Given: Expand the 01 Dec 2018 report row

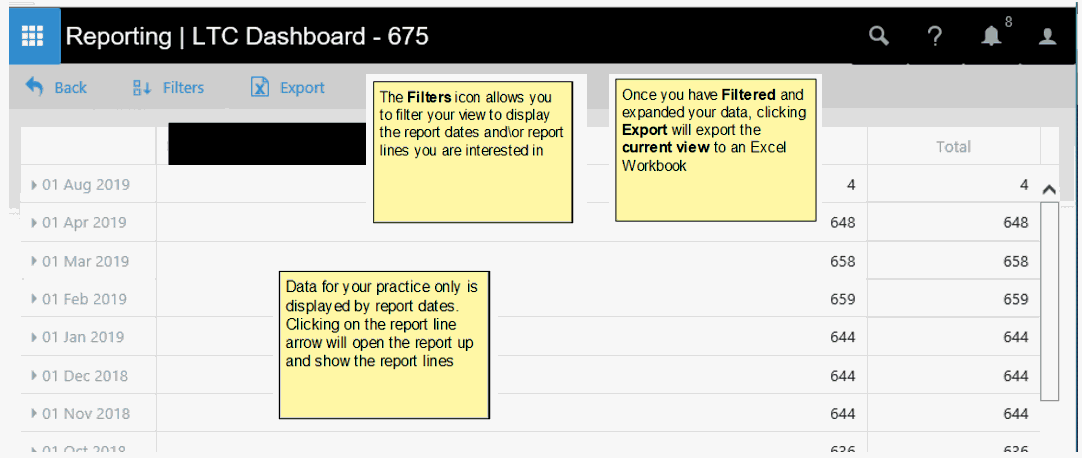Looking at the screenshot, I should click(x=35, y=376).
